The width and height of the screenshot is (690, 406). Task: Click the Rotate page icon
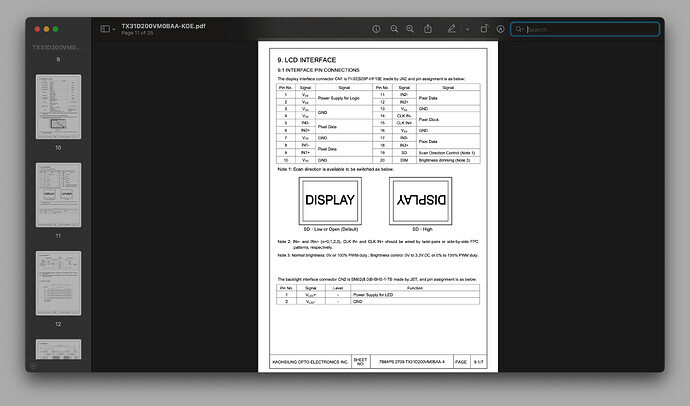point(483,29)
